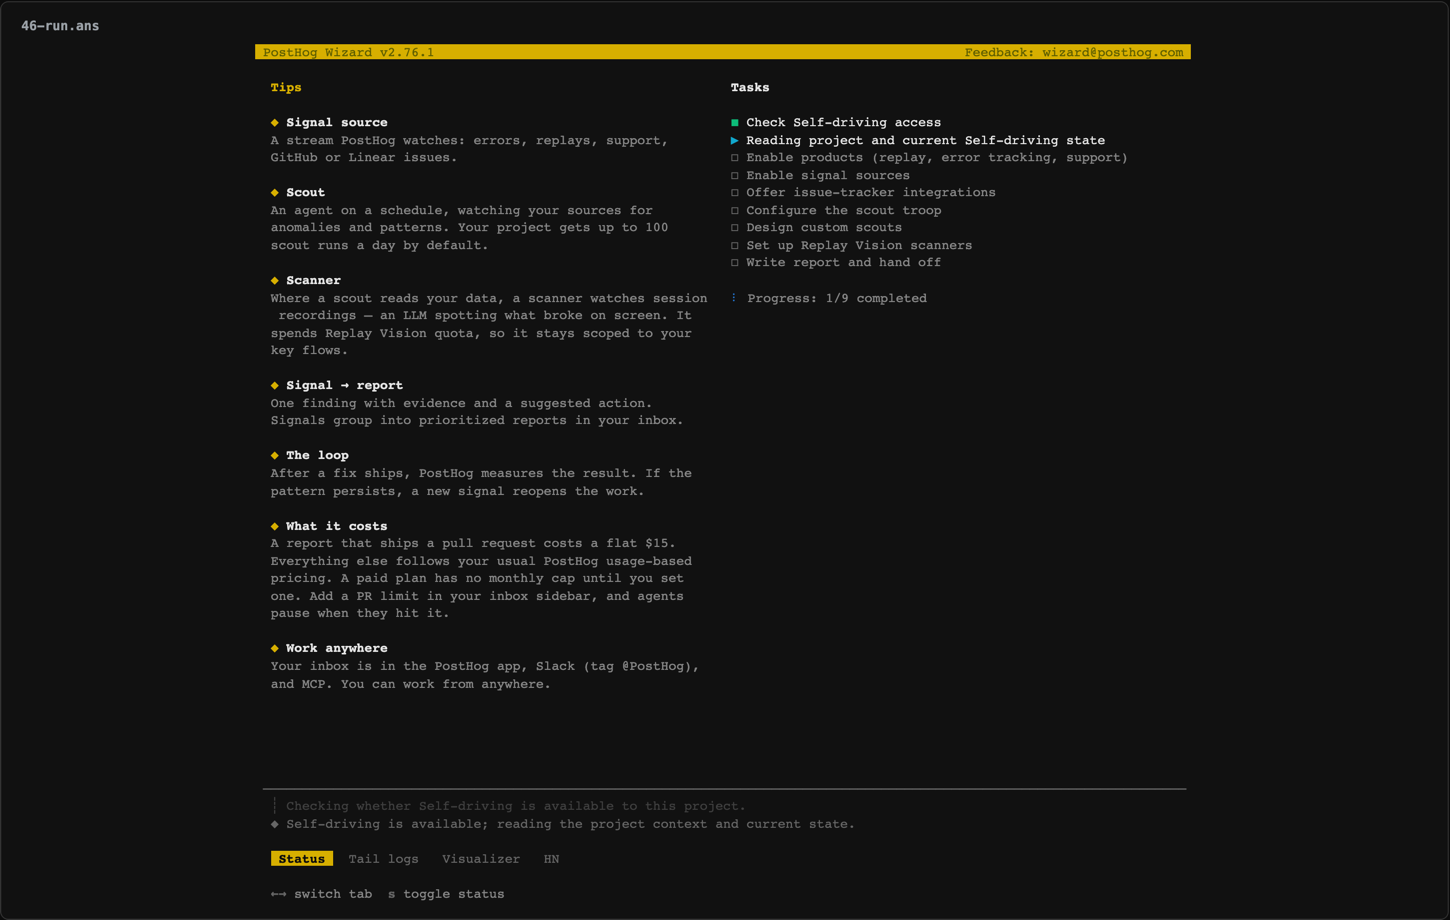Click Reading project and current Self-driving state

click(925, 141)
